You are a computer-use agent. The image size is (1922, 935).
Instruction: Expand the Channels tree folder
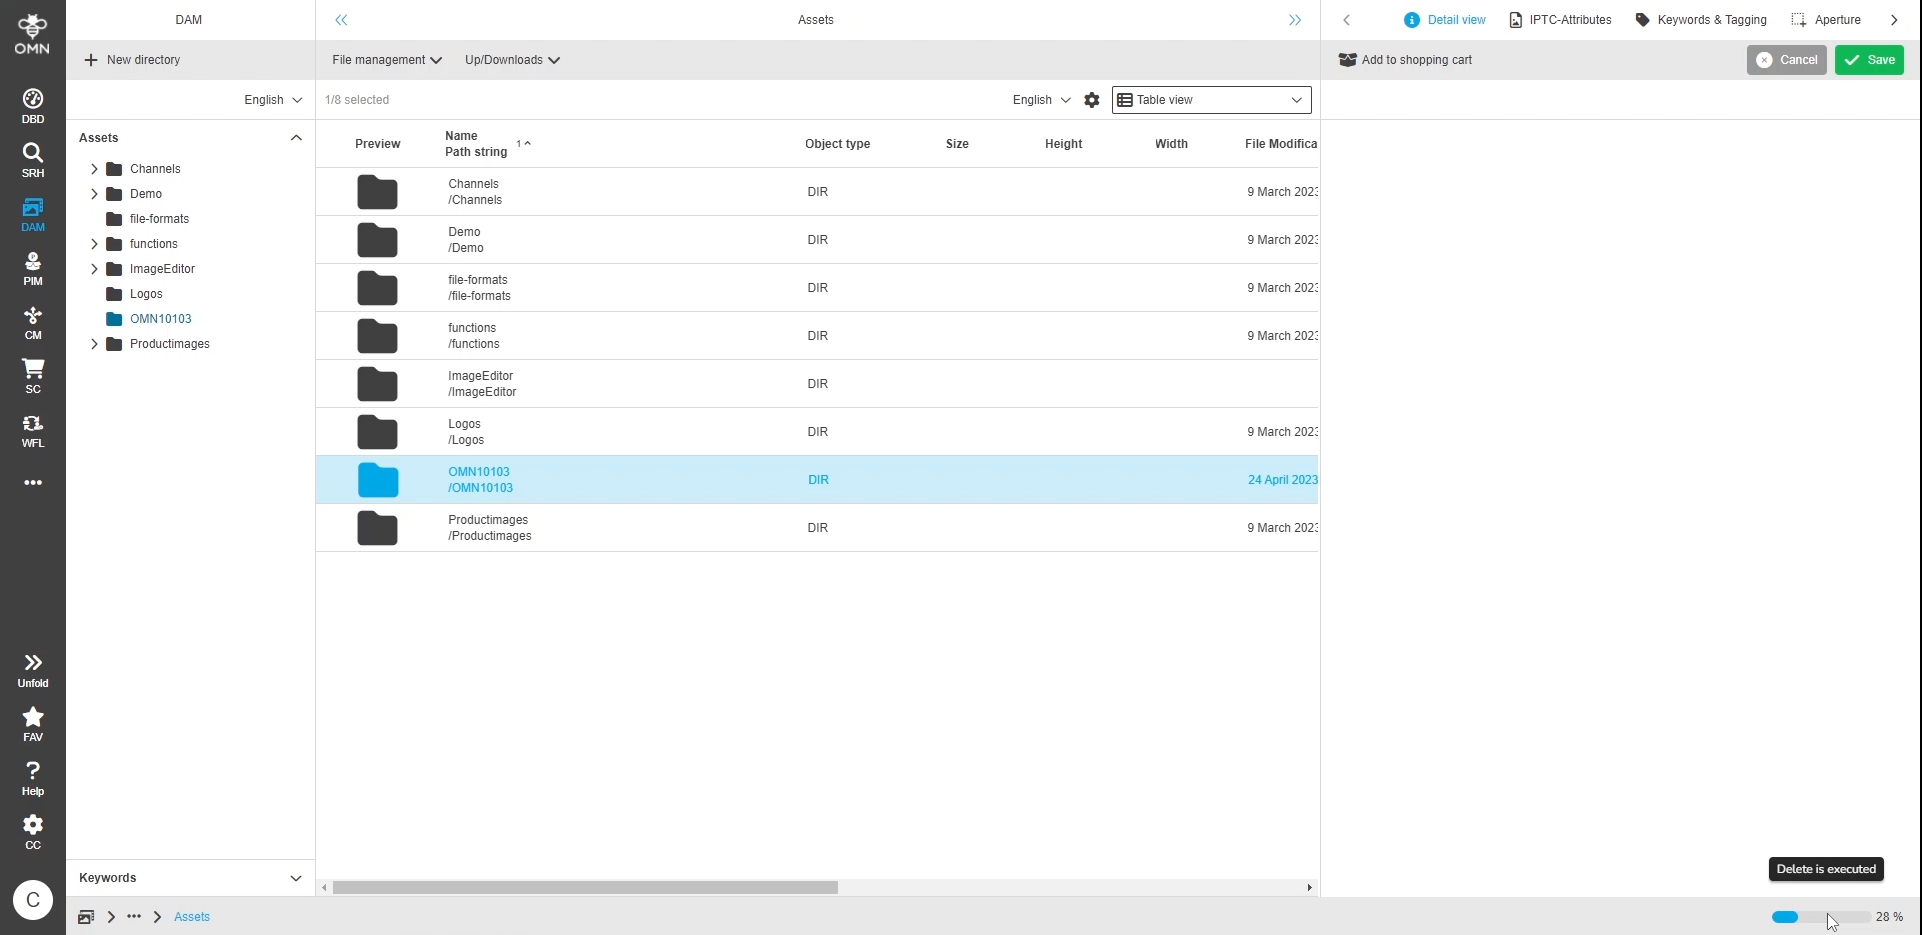[x=94, y=169]
